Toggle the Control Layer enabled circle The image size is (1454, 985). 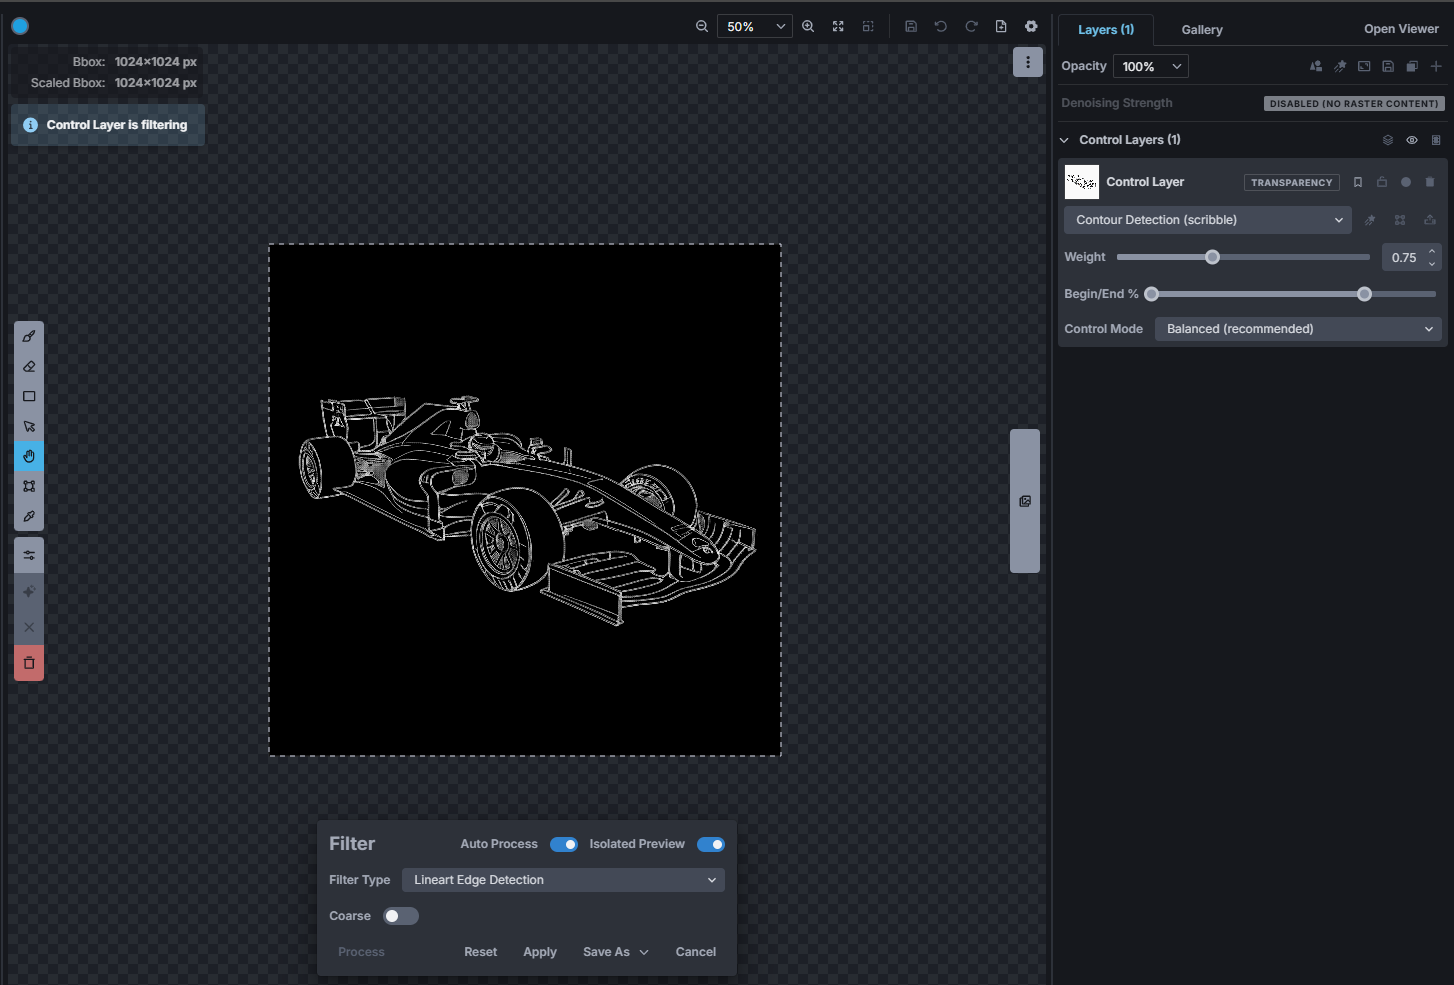click(x=1406, y=182)
